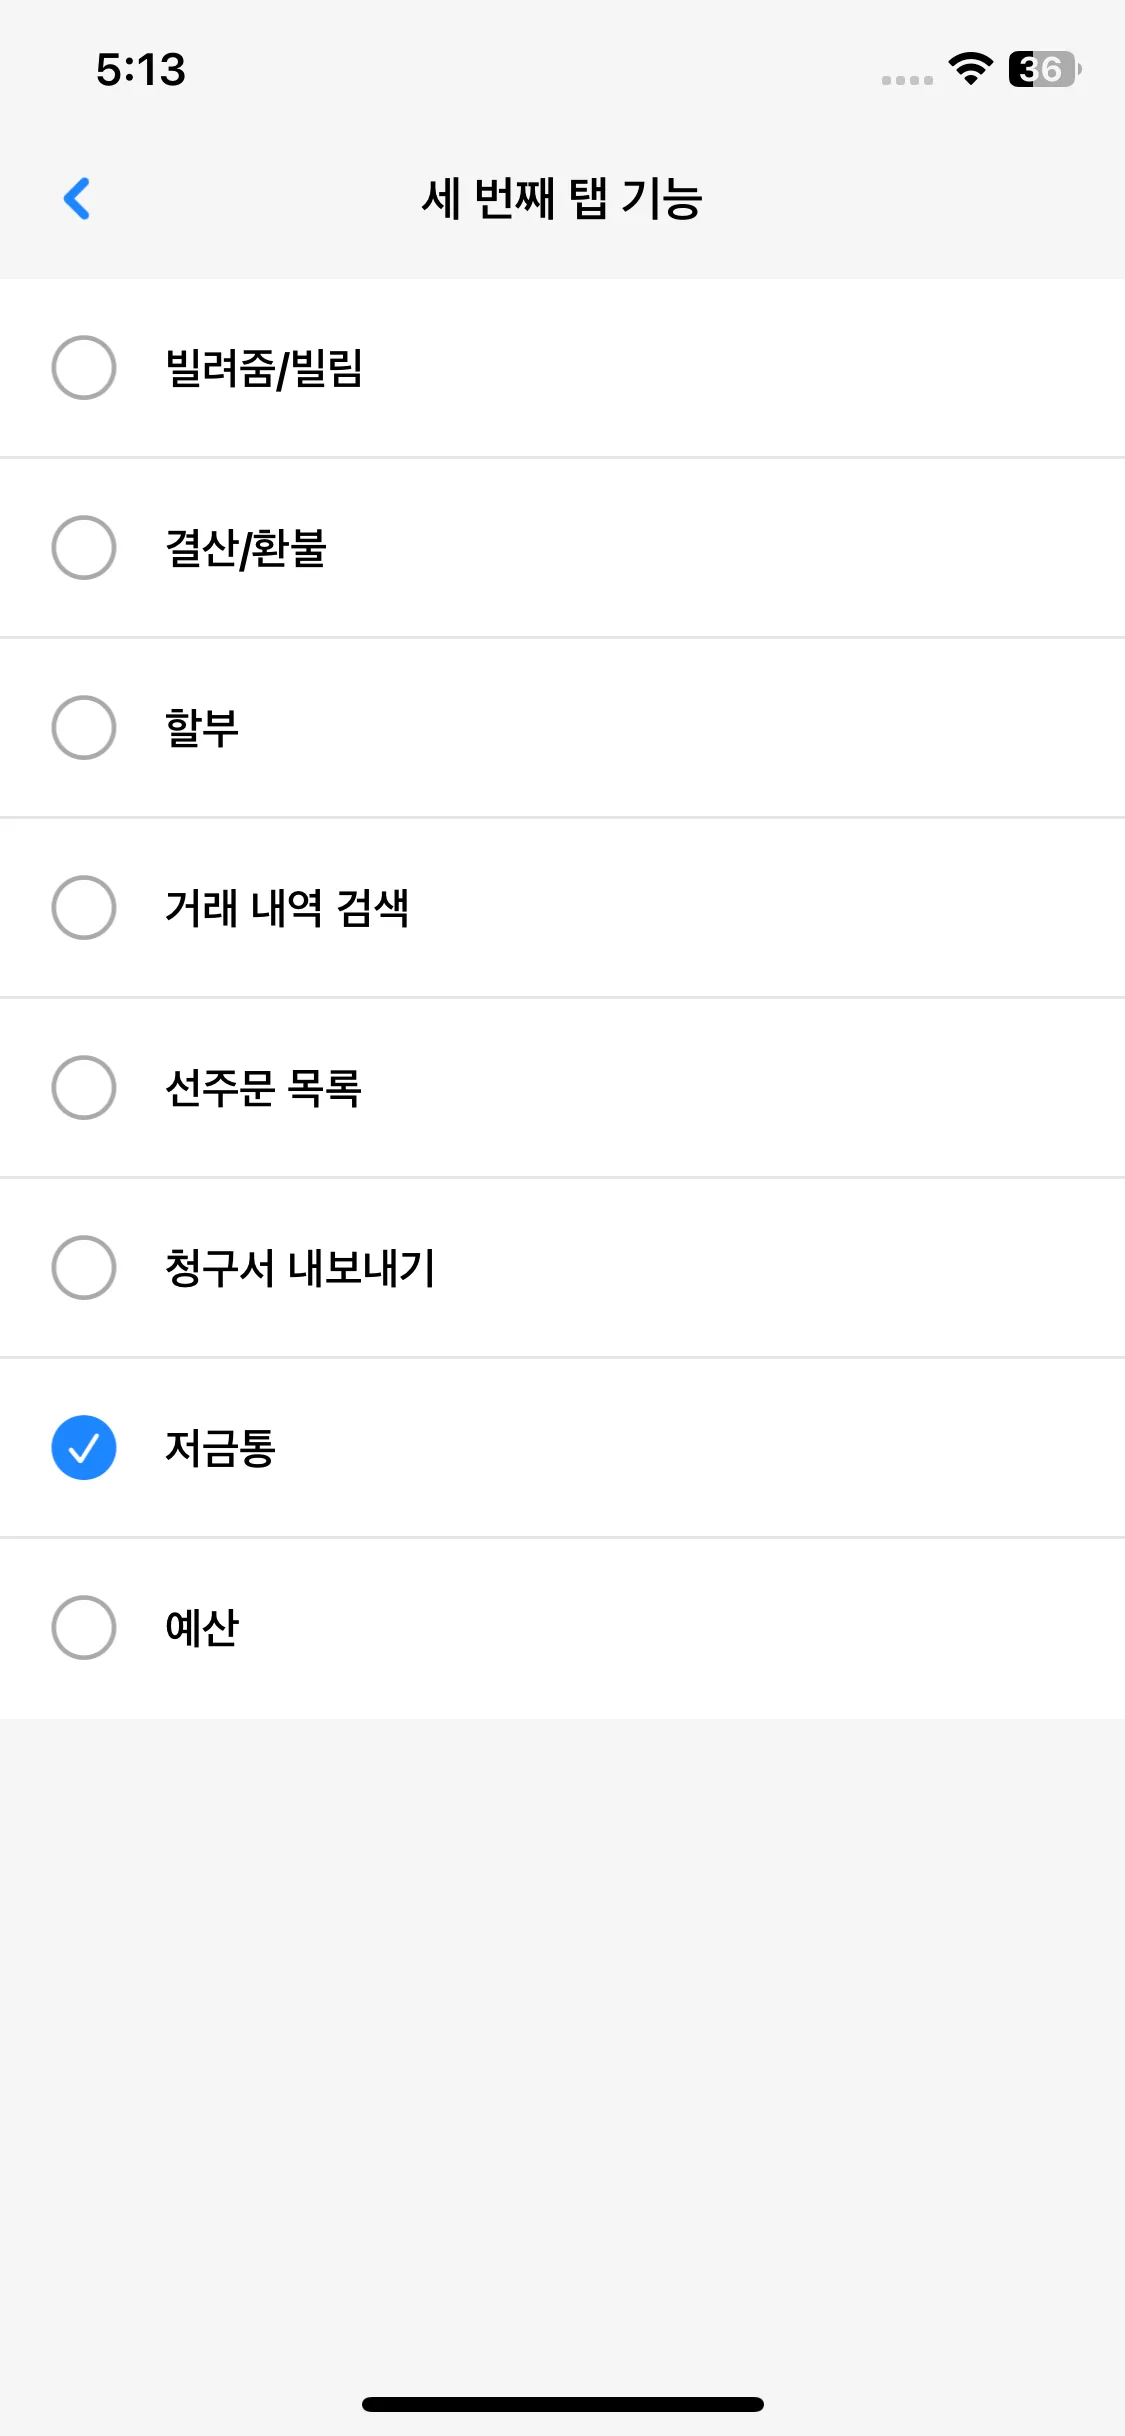Pick the 선주문 목록 radio button
The width and height of the screenshot is (1125, 2436).
(84, 1087)
